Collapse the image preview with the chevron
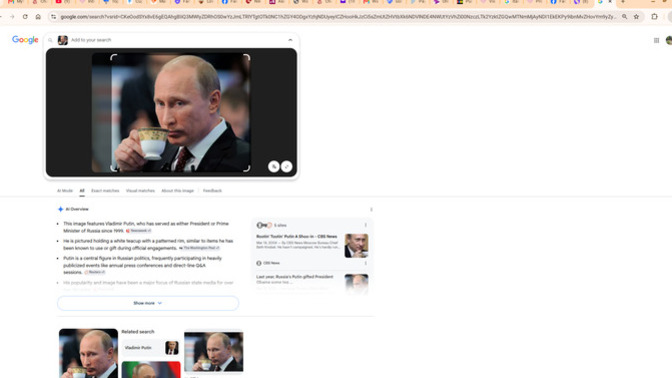Screen dimensions: 672x378 point(290,40)
